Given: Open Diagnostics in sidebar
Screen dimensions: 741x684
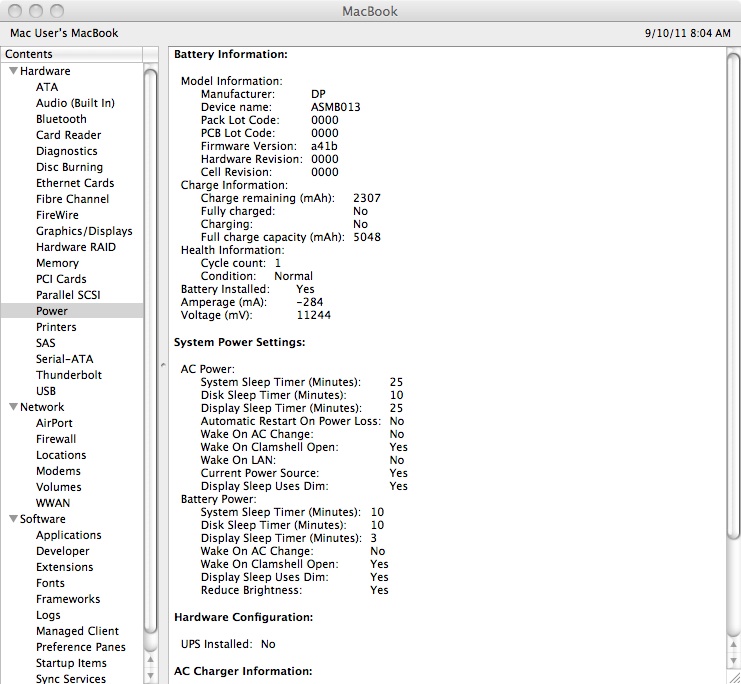Looking at the screenshot, I should coord(67,151).
